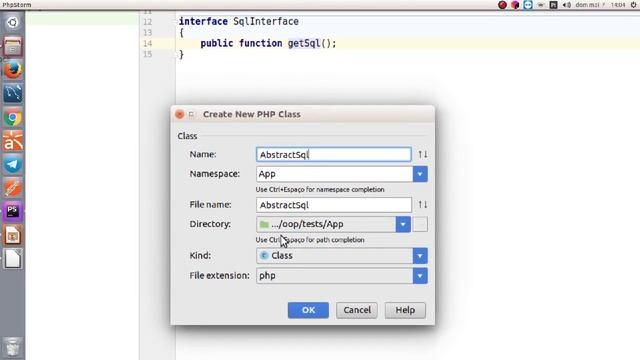
Task: Open the Ubuntu Dash search icon
Action: pos(12,22)
